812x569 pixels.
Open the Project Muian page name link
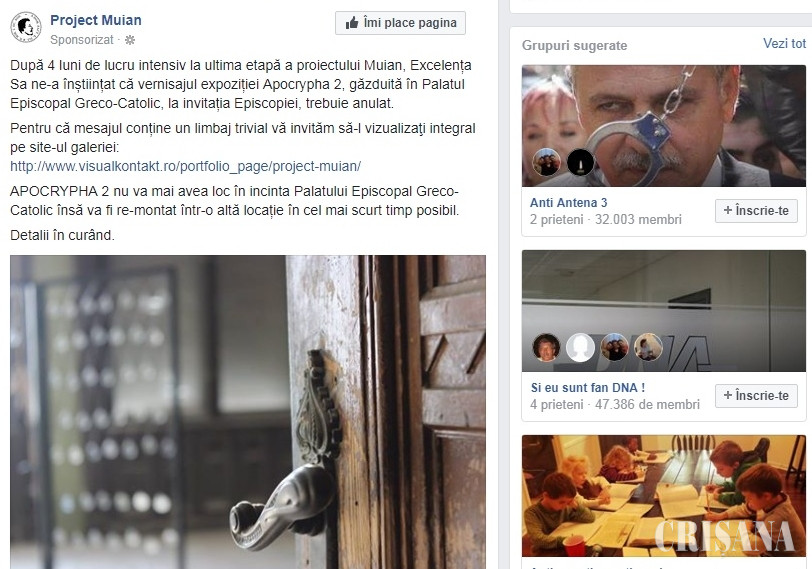pos(96,20)
